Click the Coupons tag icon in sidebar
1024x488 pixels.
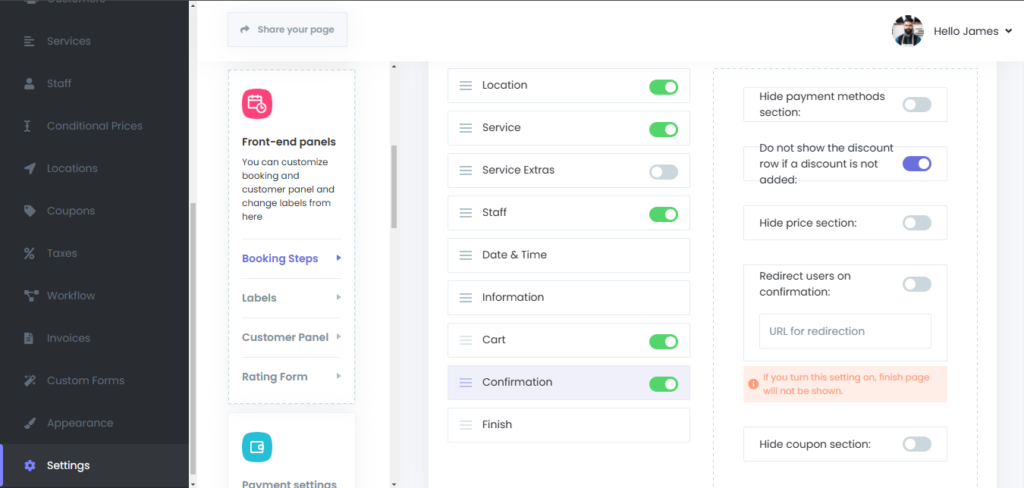(x=28, y=211)
